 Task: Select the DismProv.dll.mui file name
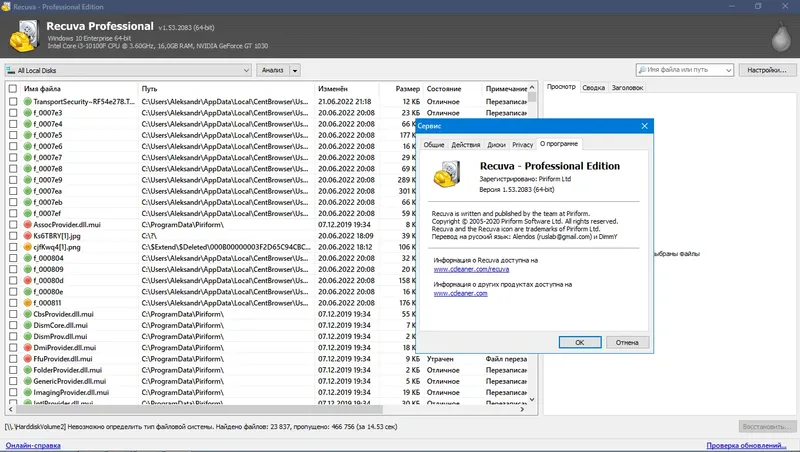60,337
